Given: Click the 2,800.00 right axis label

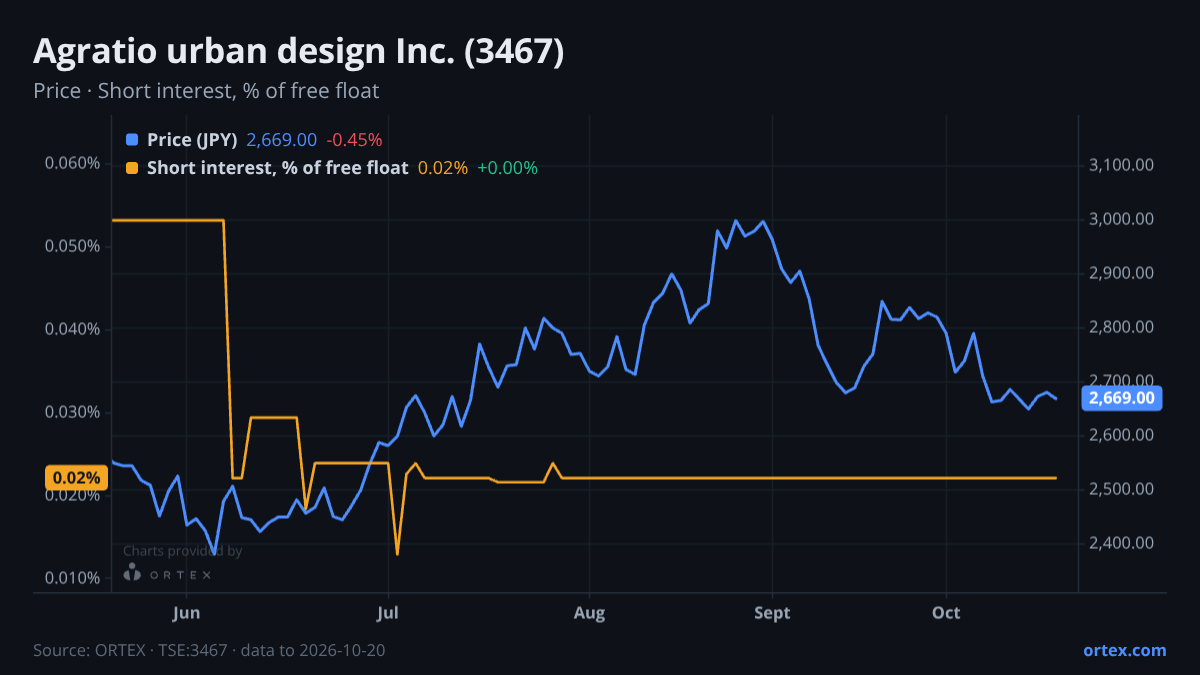Looking at the screenshot, I should click(x=1121, y=327).
